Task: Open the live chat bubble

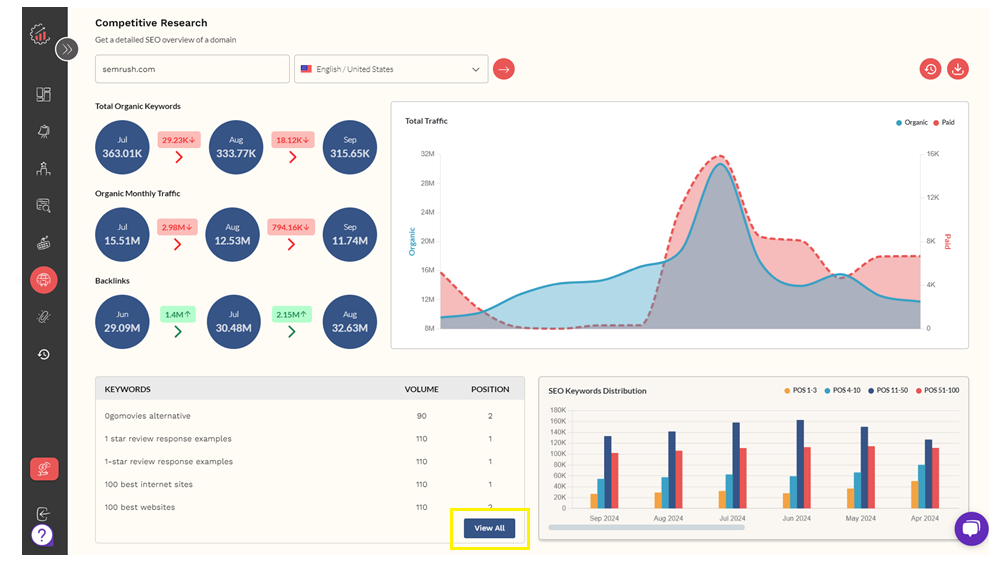Action: tap(971, 529)
